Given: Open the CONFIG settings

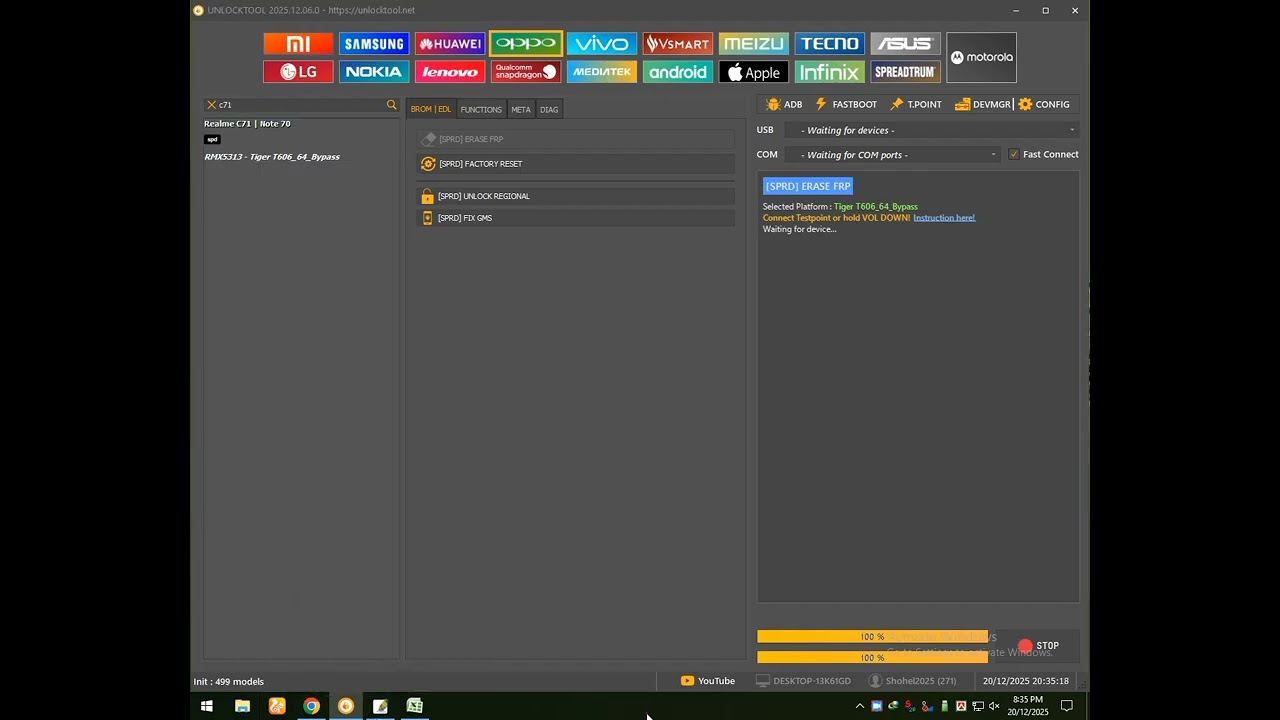Looking at the screenshot, I should pyautogui.click(x=1044, y=104).
